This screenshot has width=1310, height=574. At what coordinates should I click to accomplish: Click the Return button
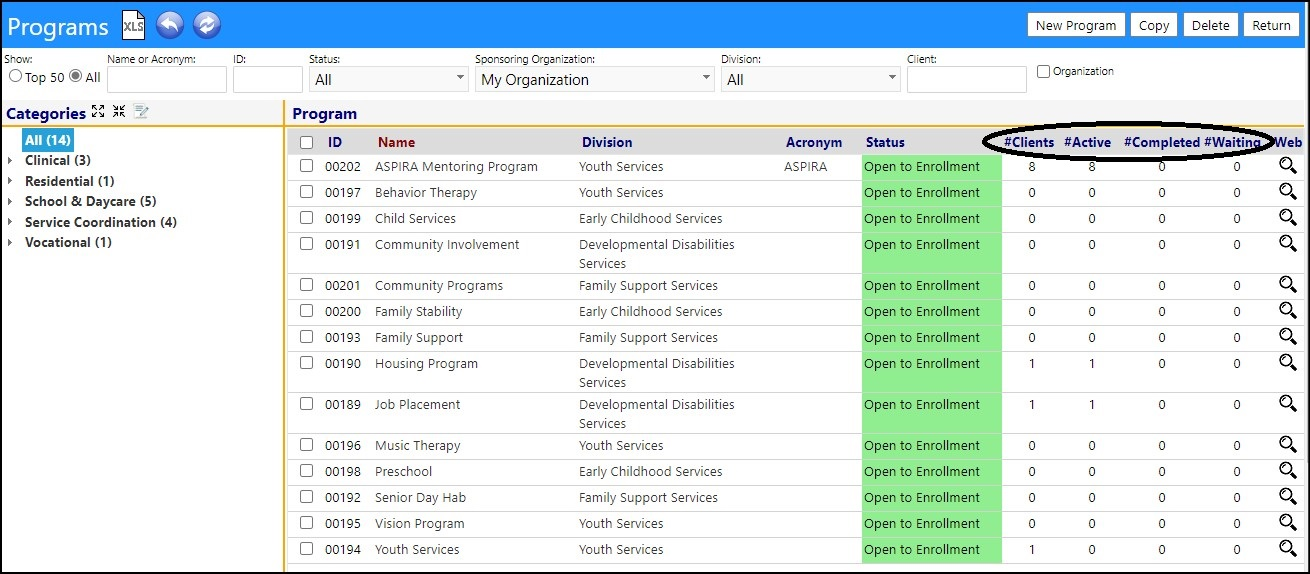[1272, 25]
